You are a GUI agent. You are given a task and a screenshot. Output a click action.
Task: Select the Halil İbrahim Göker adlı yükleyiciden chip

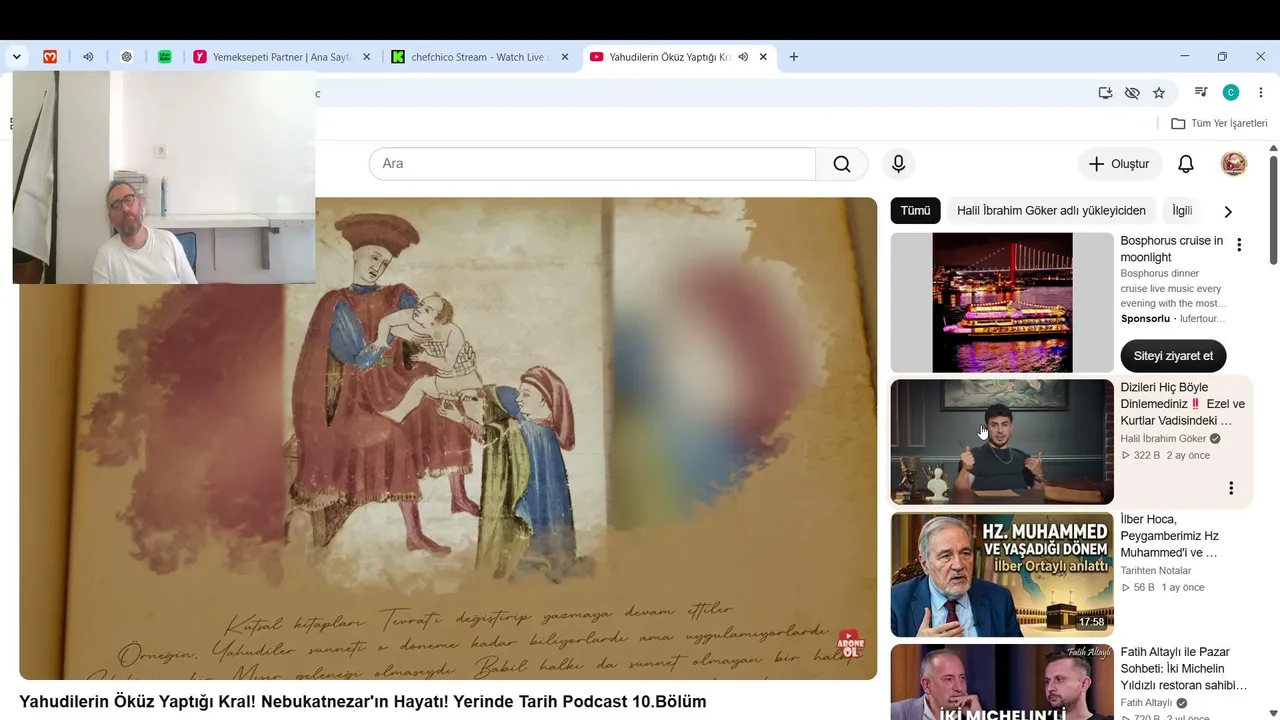(1051, 211)
